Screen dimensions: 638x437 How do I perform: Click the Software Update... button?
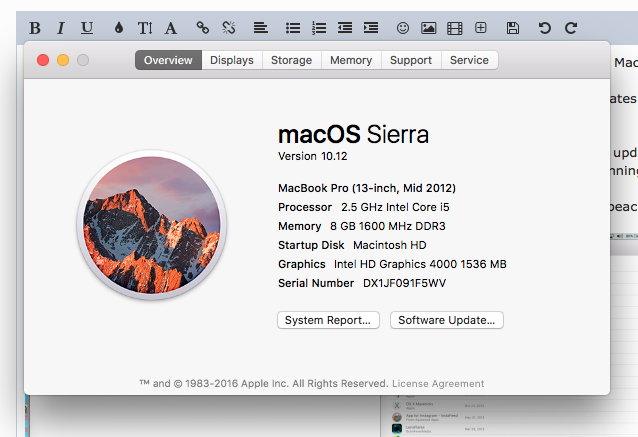point(447,320)
